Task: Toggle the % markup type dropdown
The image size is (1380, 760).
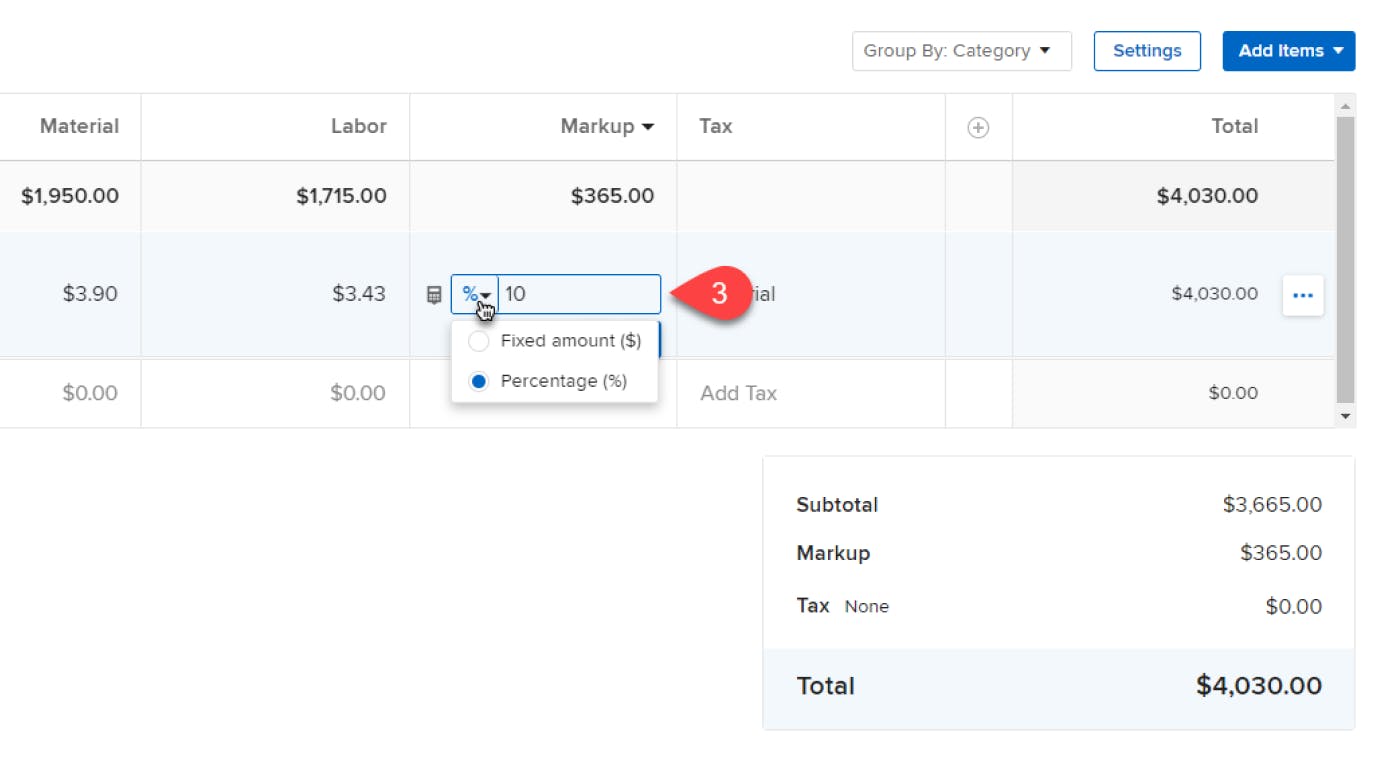Action: coord(475,295)
